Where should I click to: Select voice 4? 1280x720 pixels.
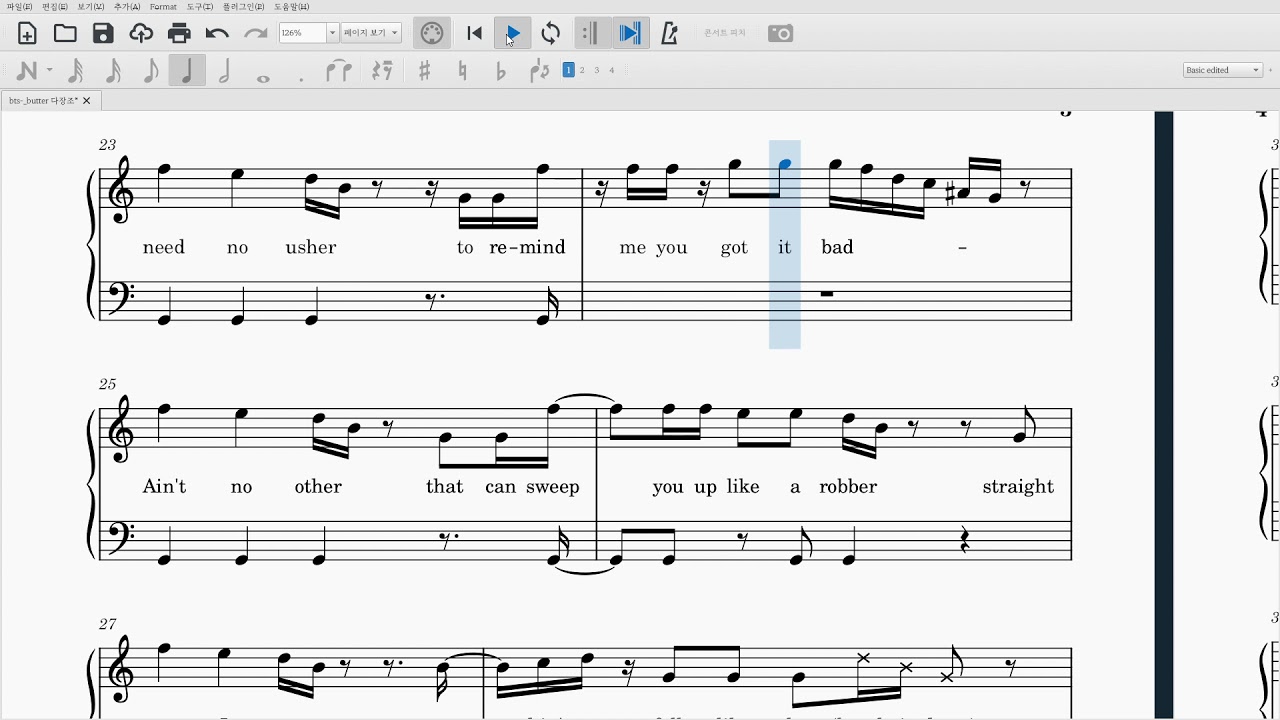(612, 70)
